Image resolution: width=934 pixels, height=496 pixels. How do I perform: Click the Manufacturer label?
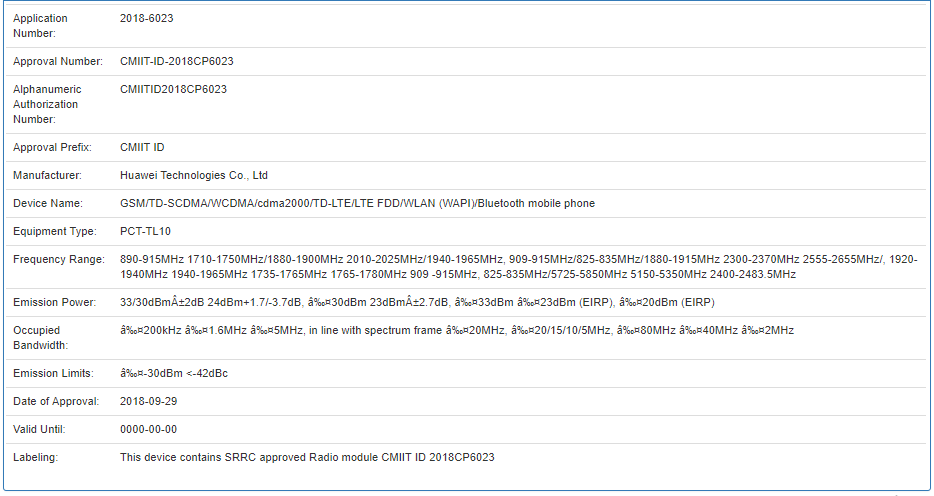(x=48, y=175)
